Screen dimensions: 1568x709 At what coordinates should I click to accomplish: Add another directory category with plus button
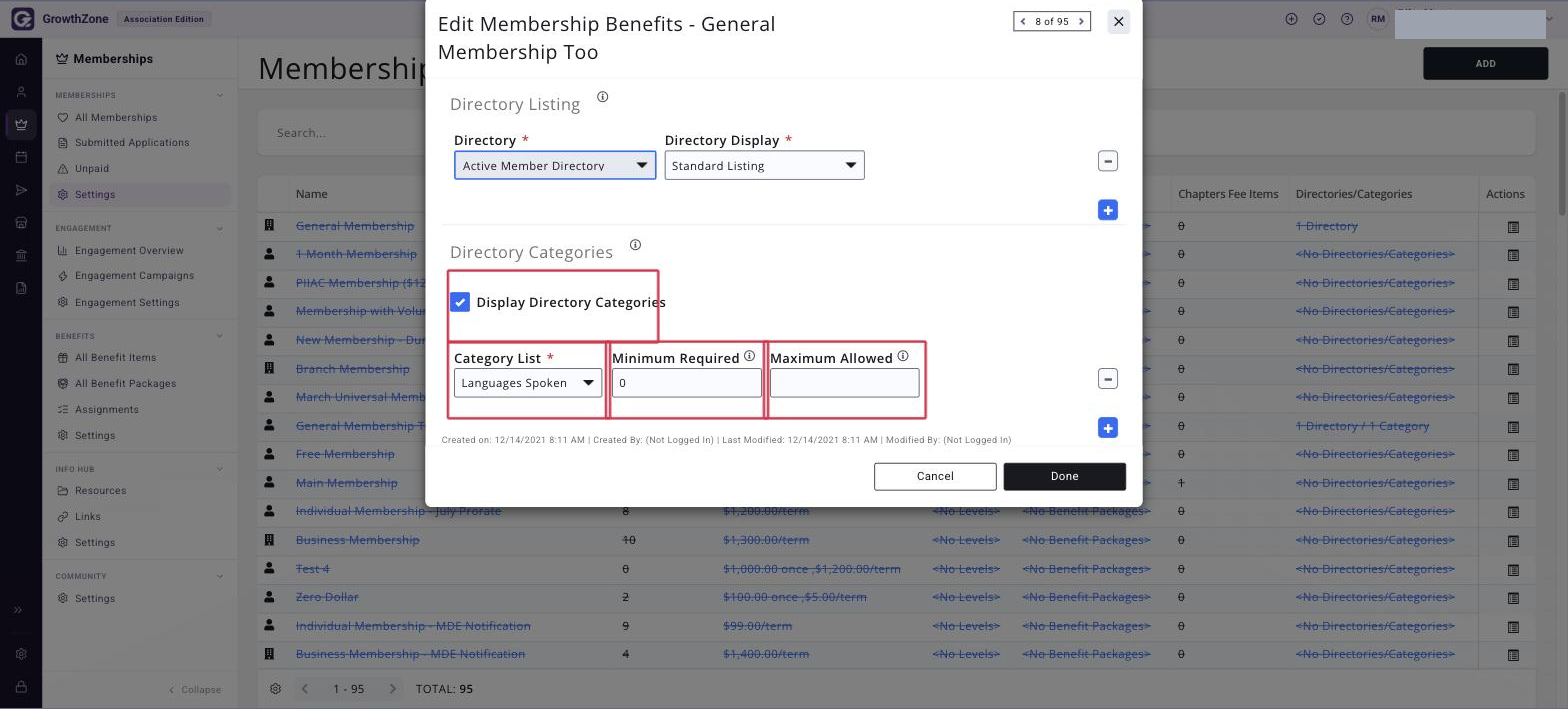[1107, 428]
